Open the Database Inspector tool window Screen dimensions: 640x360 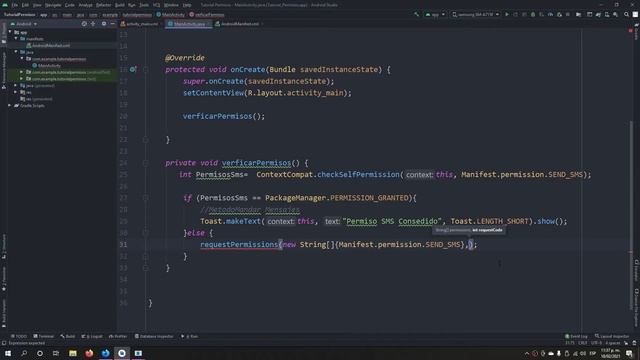[154, 336]
